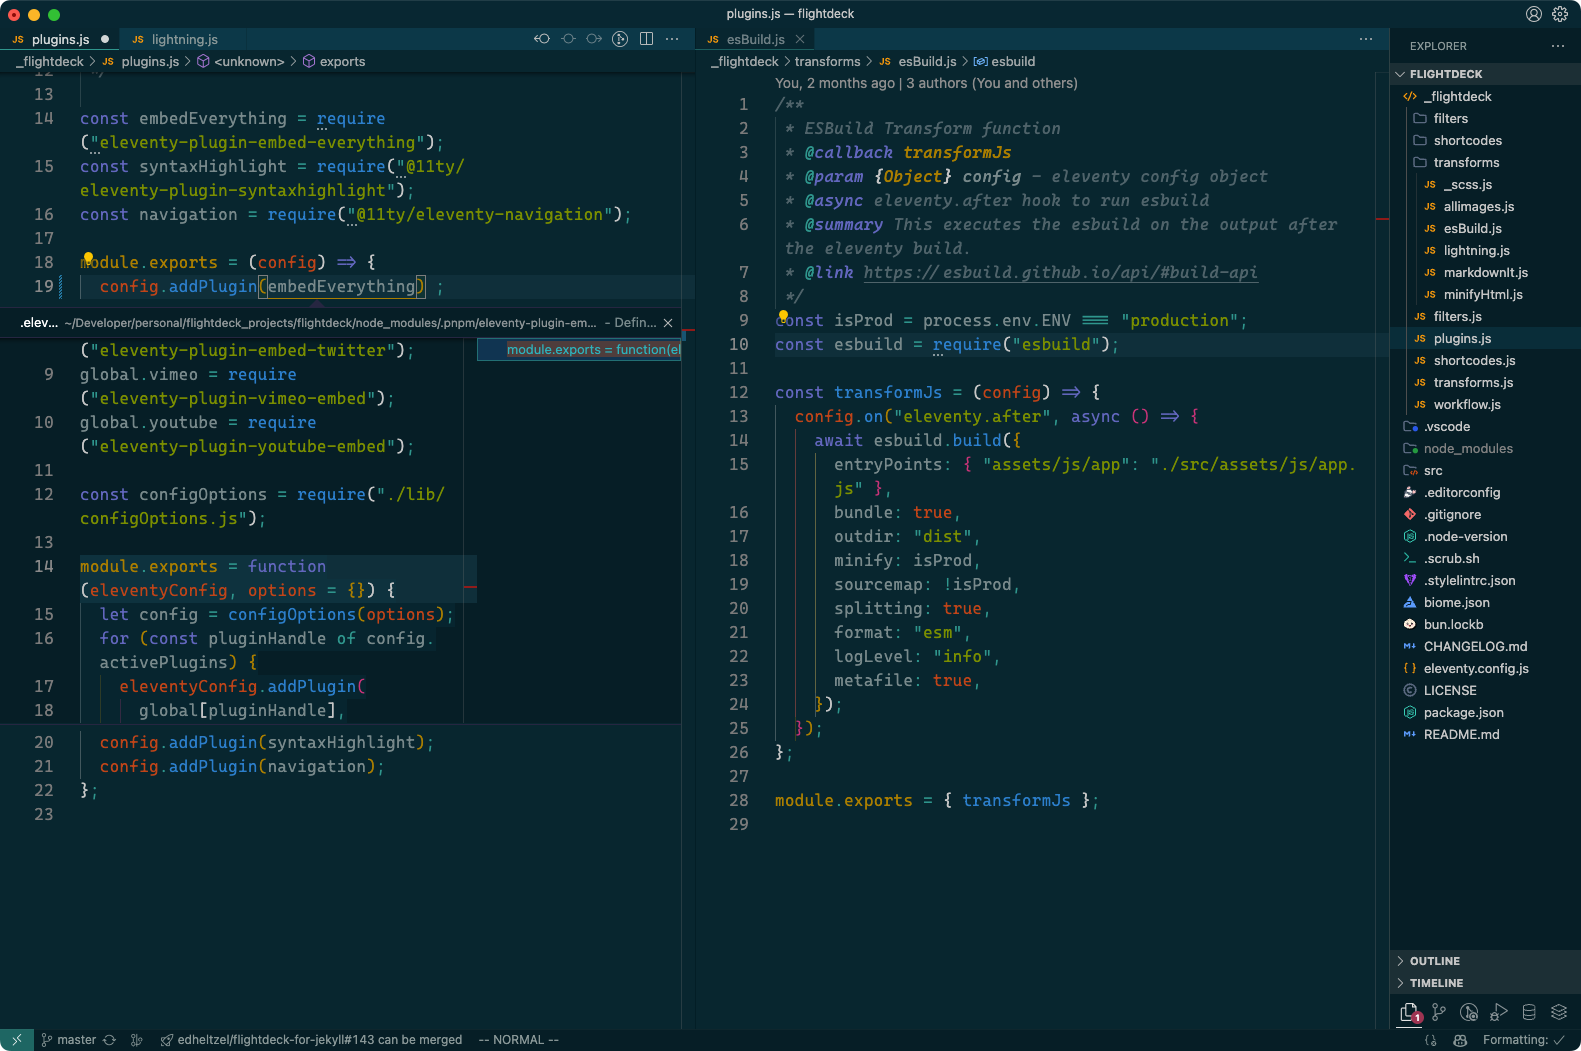Screen dimensions: 1581x1051
Task: Click the master branch in status bar
Action: point(68,1040)
